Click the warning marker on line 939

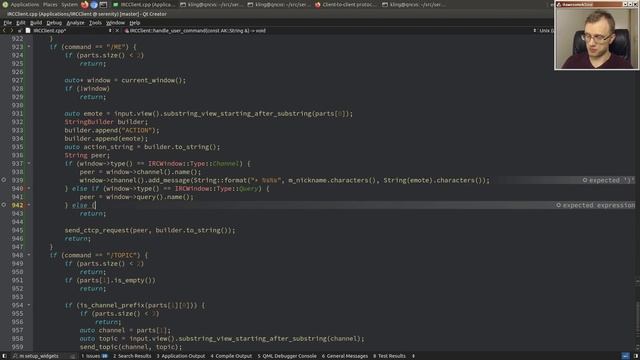[4, 180]
